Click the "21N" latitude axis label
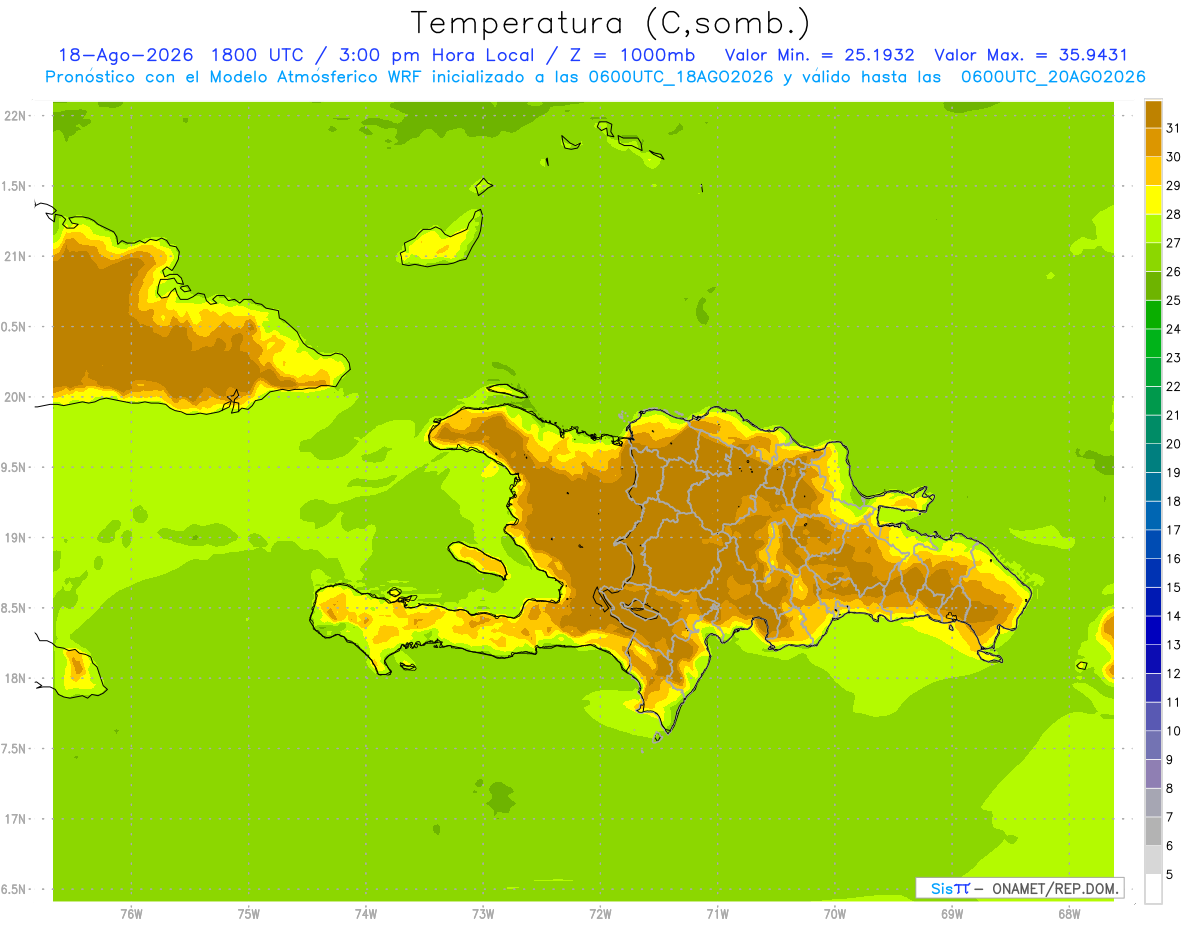This screenshot has height=927, width=1200. [15, 256]
